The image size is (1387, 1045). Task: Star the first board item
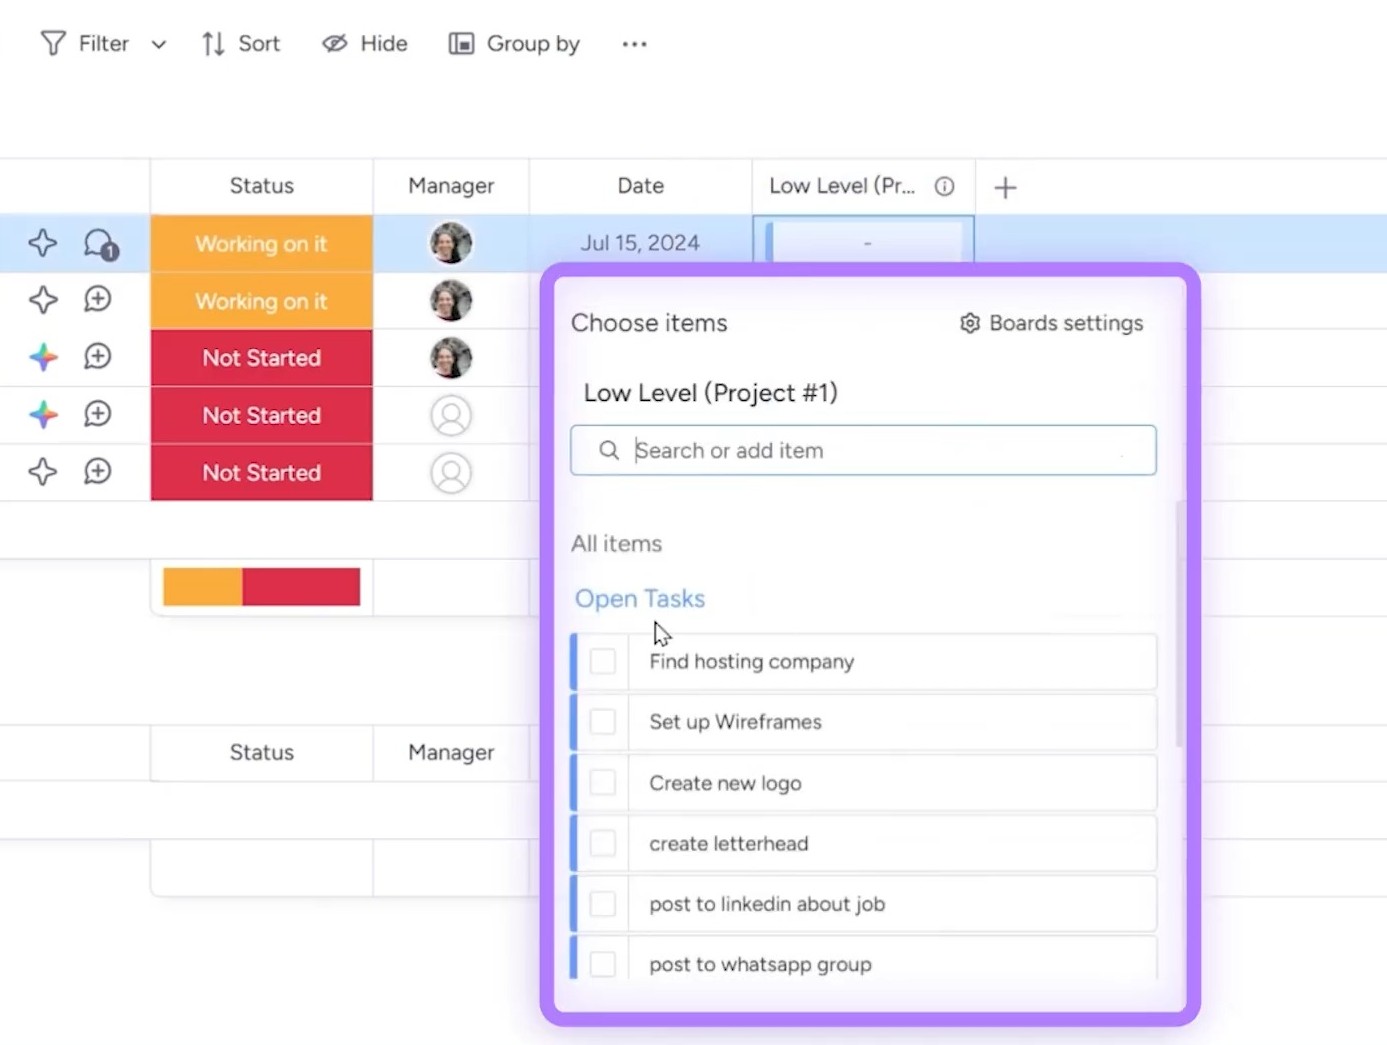[x=43, y=242]
